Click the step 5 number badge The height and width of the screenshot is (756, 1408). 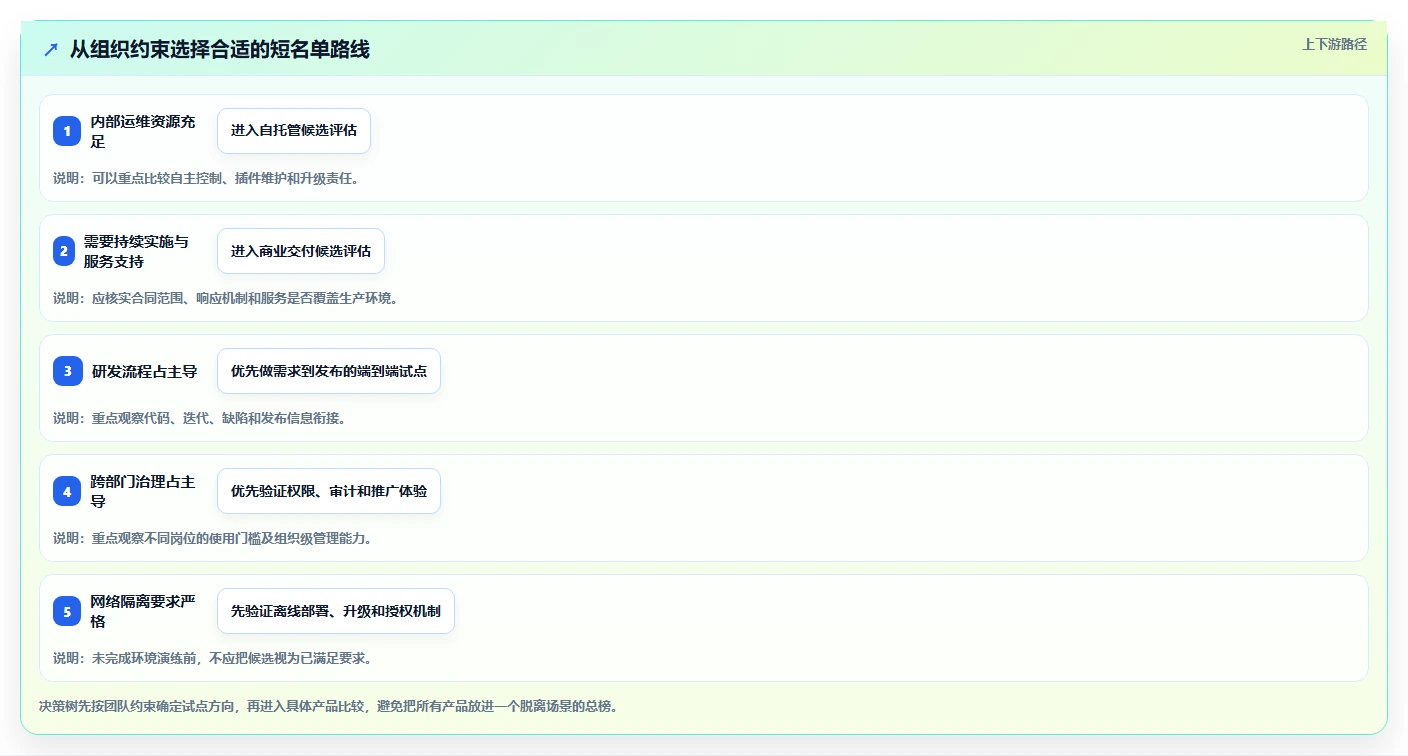[x=67, y=611]
